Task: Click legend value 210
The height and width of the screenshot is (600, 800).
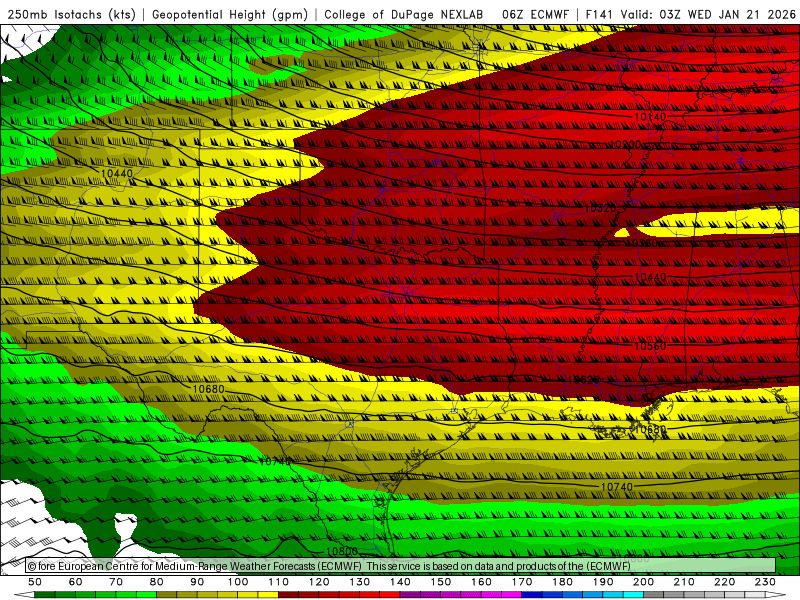Action: tap(684, 582)
